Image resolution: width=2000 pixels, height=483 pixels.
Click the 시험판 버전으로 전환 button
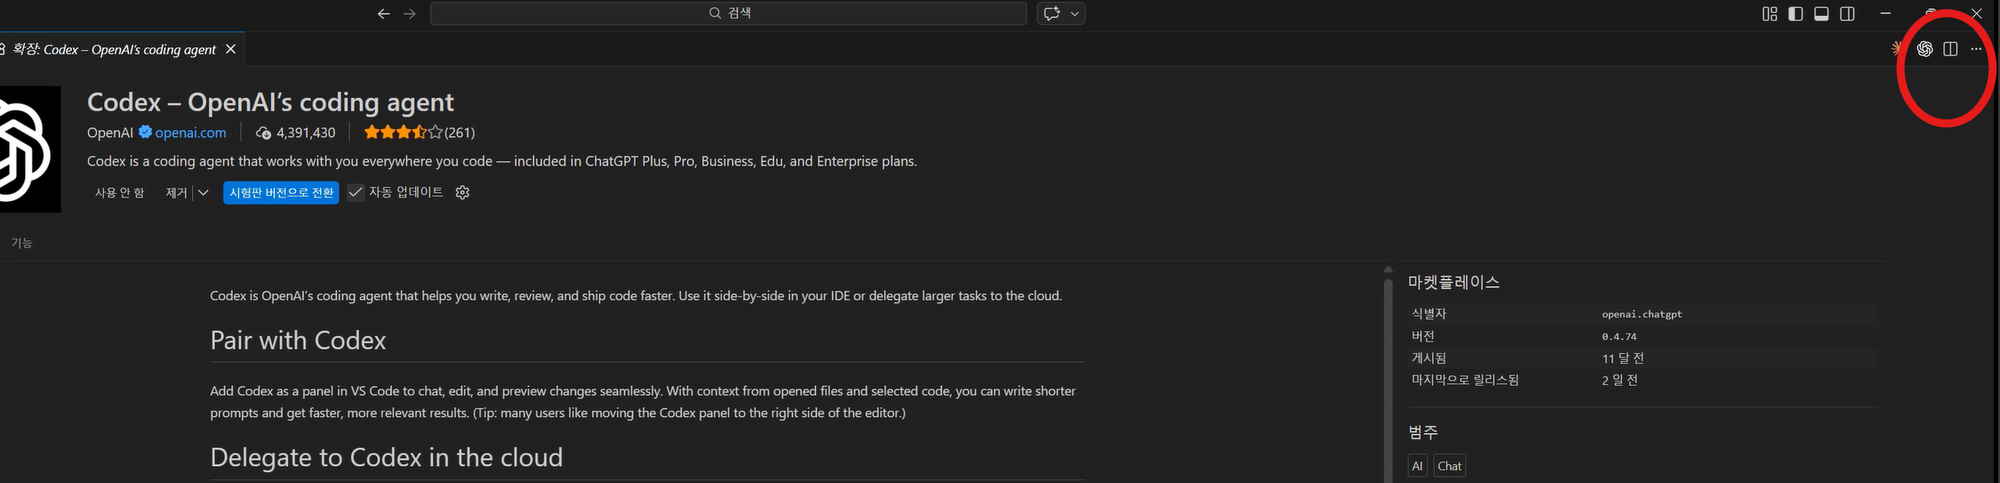pos(281,193)
